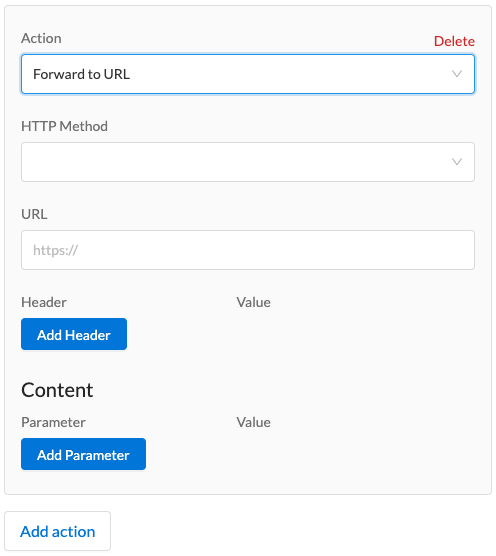The image size is (496, 556).
Task: Click the red Delete link
Action: 454,41
